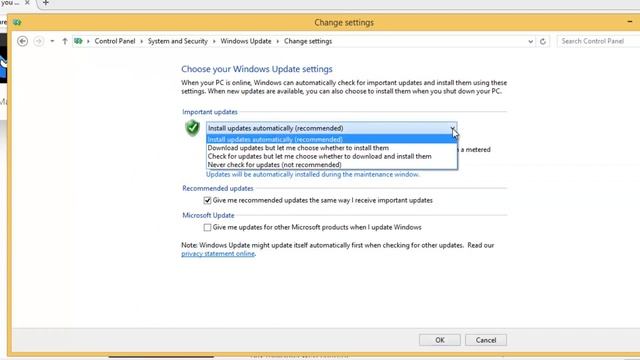
Task: Click the Search Control Panel field
Action: (598, 41)
